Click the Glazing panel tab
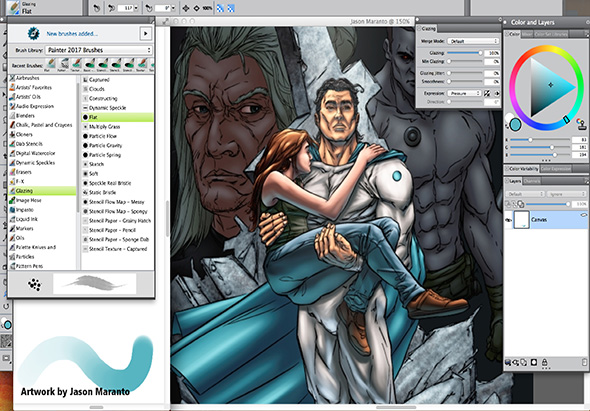The width and height of the screenshot is (590, 411). pyautogui.click(x=427, y=29)
